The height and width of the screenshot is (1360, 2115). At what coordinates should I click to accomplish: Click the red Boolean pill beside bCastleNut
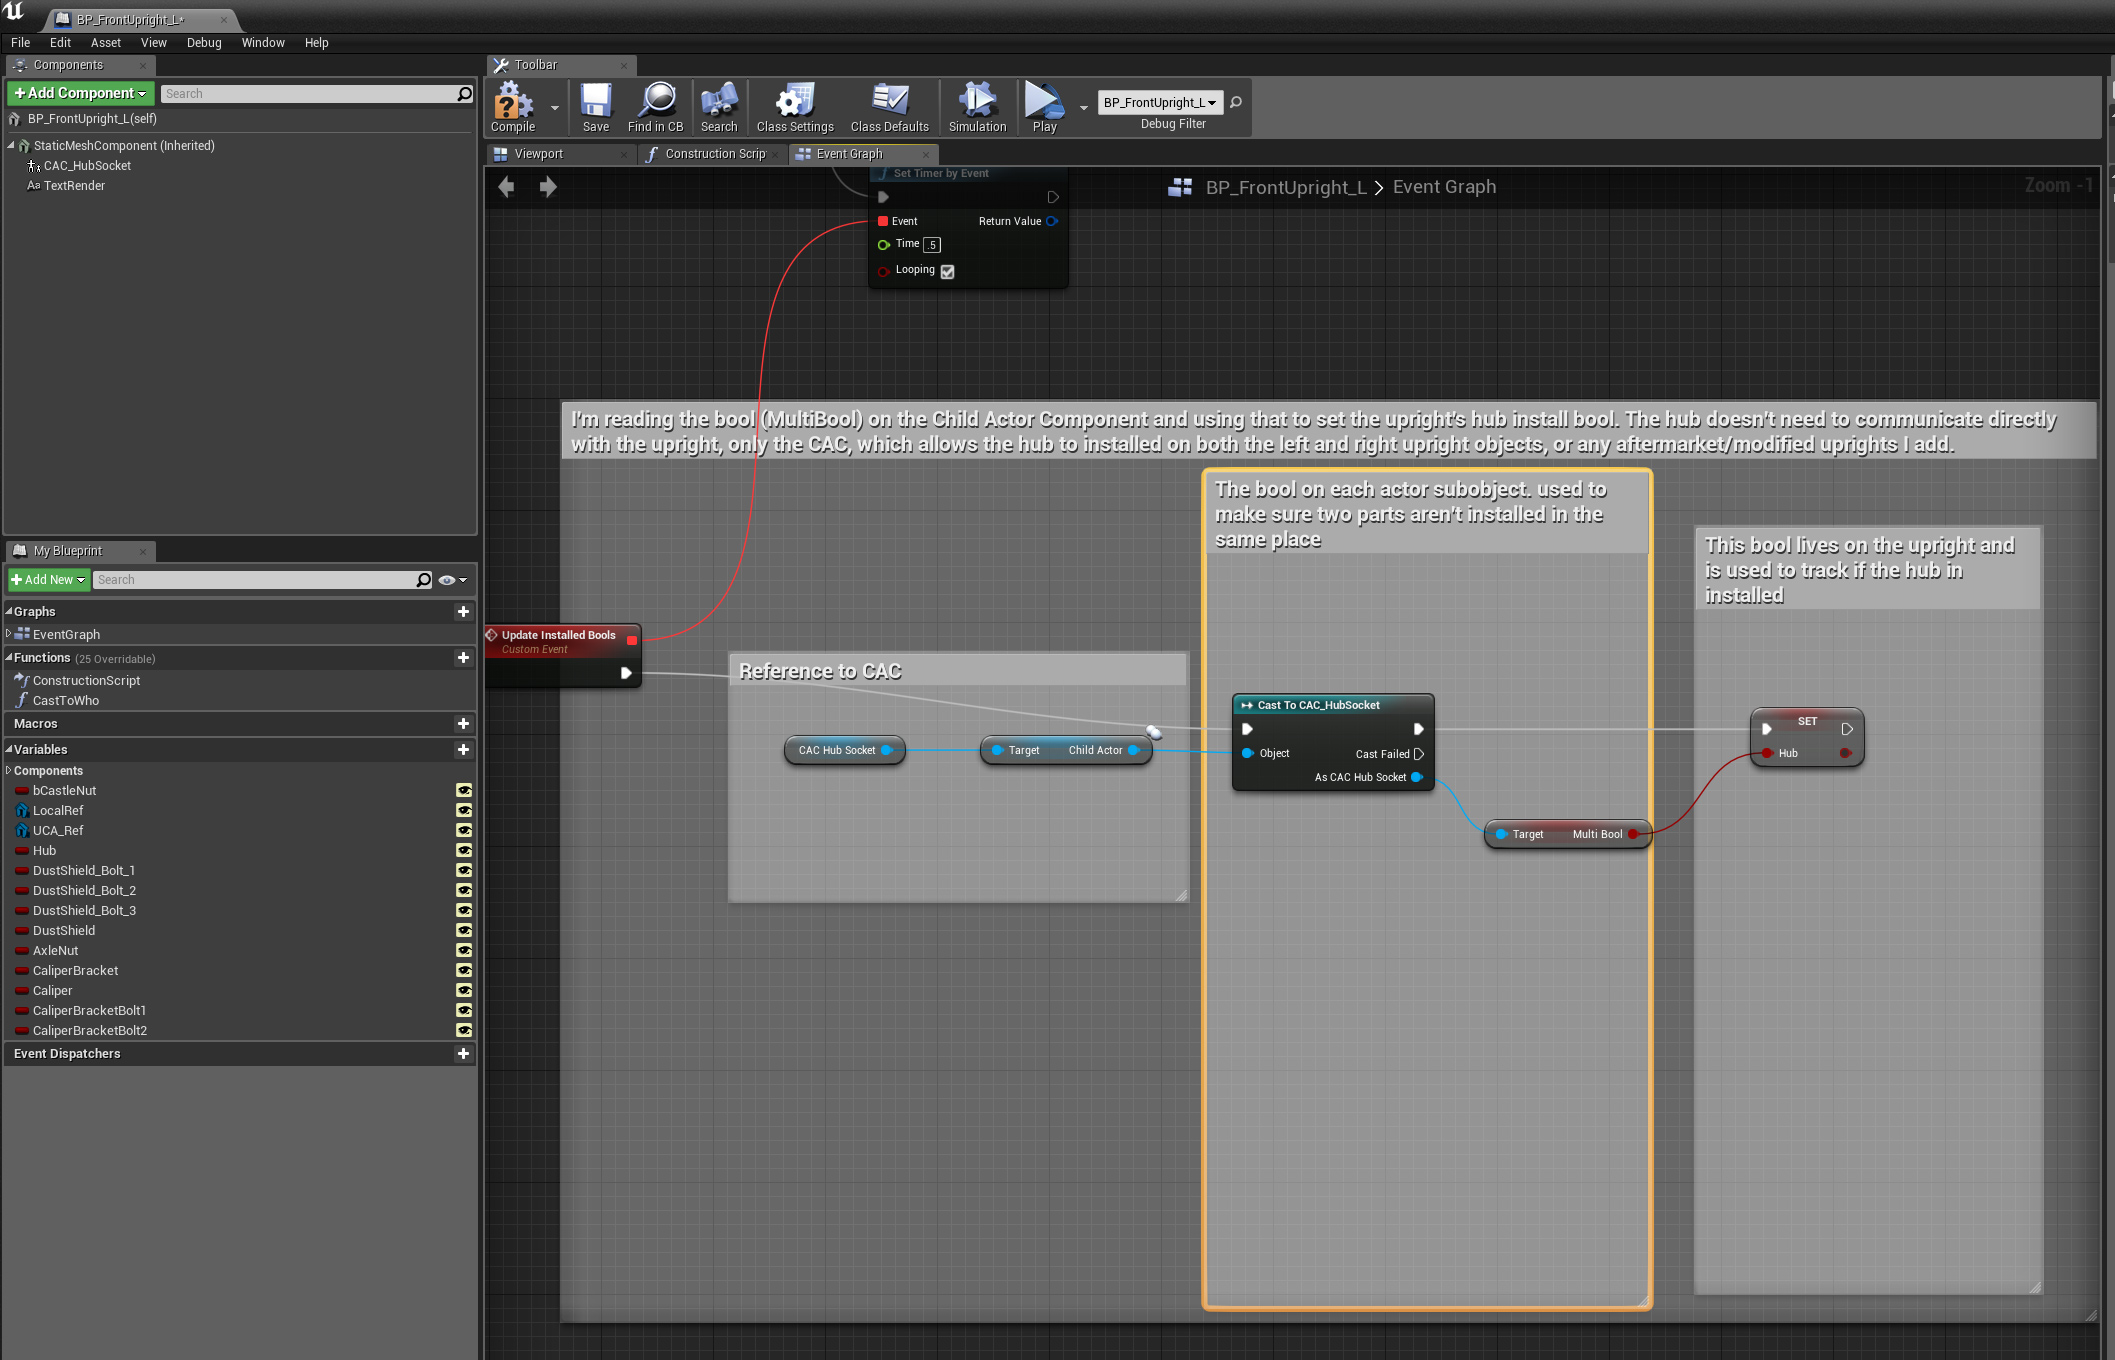[22, 790]
